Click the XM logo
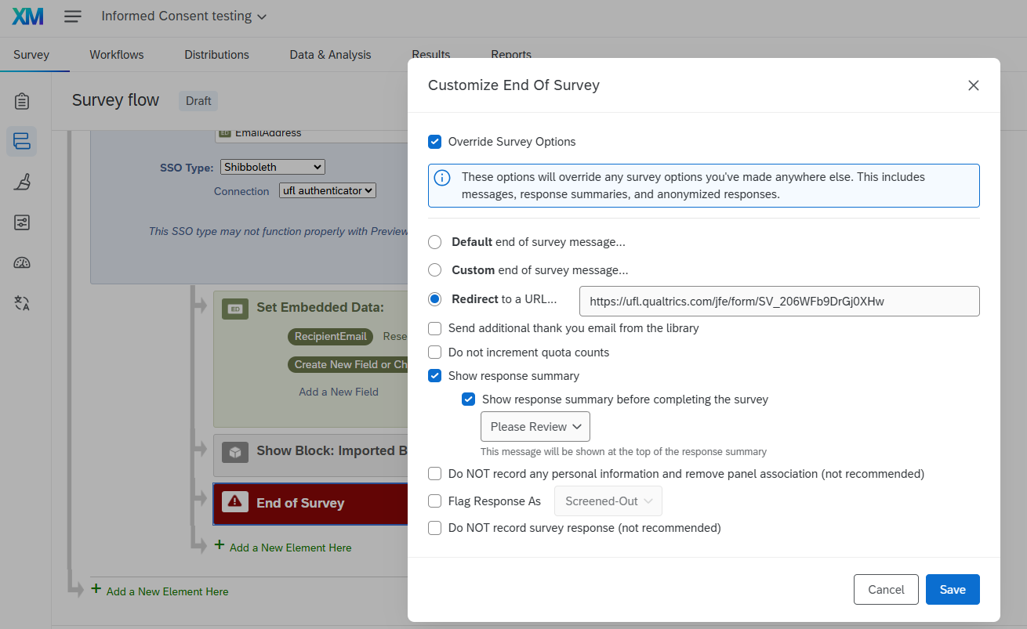This screenshot has width=1027, height=629. 28,16
